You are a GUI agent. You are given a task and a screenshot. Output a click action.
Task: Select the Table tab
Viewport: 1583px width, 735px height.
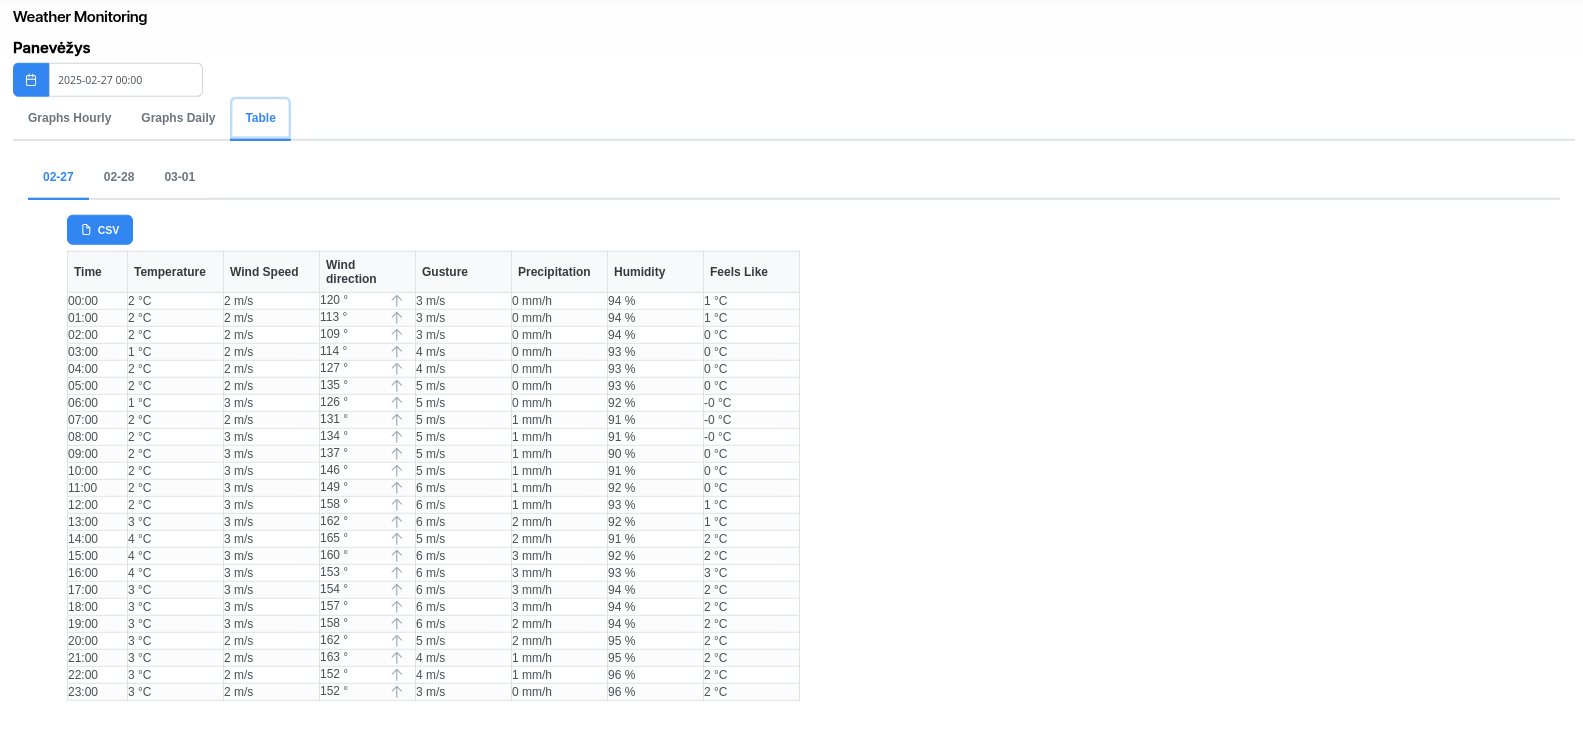(260, 118)
